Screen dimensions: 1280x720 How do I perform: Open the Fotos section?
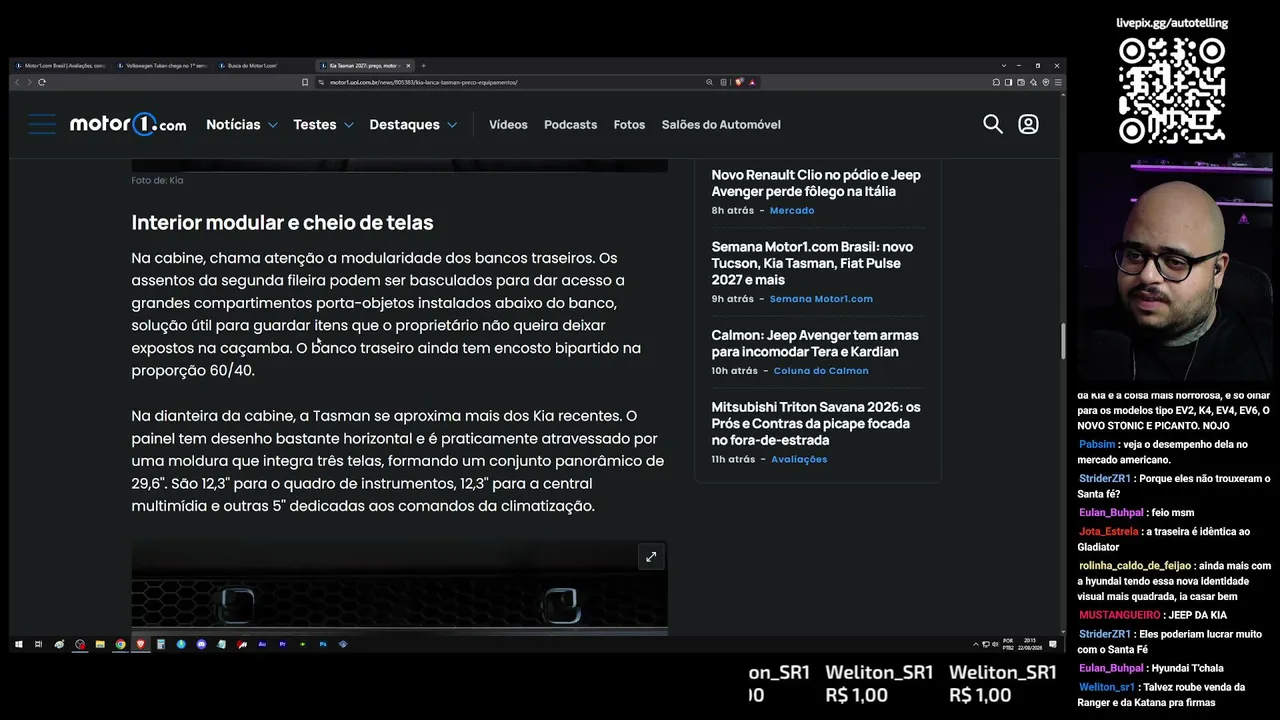pyautogui.click(x=629, y=124)
